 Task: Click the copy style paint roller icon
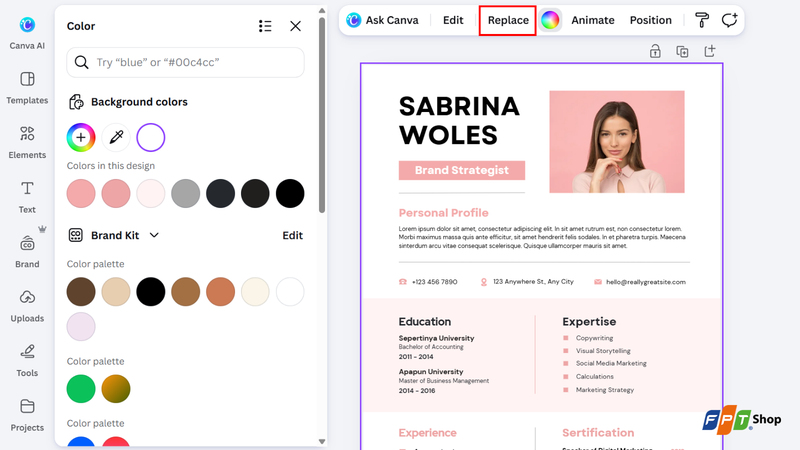coord(702,20)
